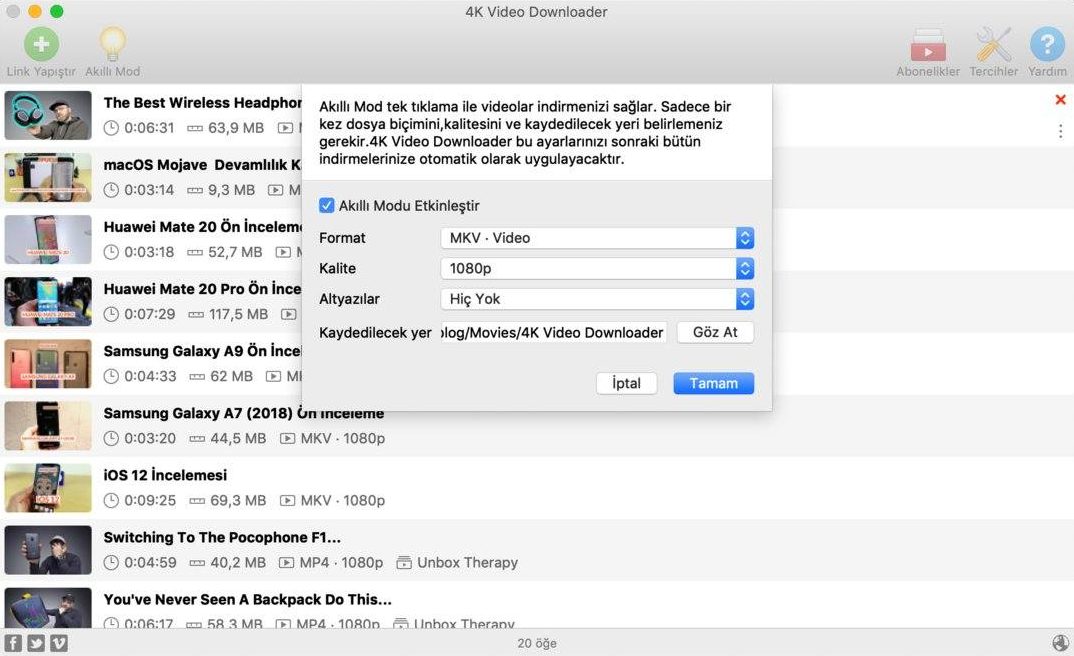Click the '20 öğe' status bar count

(537, 644)
